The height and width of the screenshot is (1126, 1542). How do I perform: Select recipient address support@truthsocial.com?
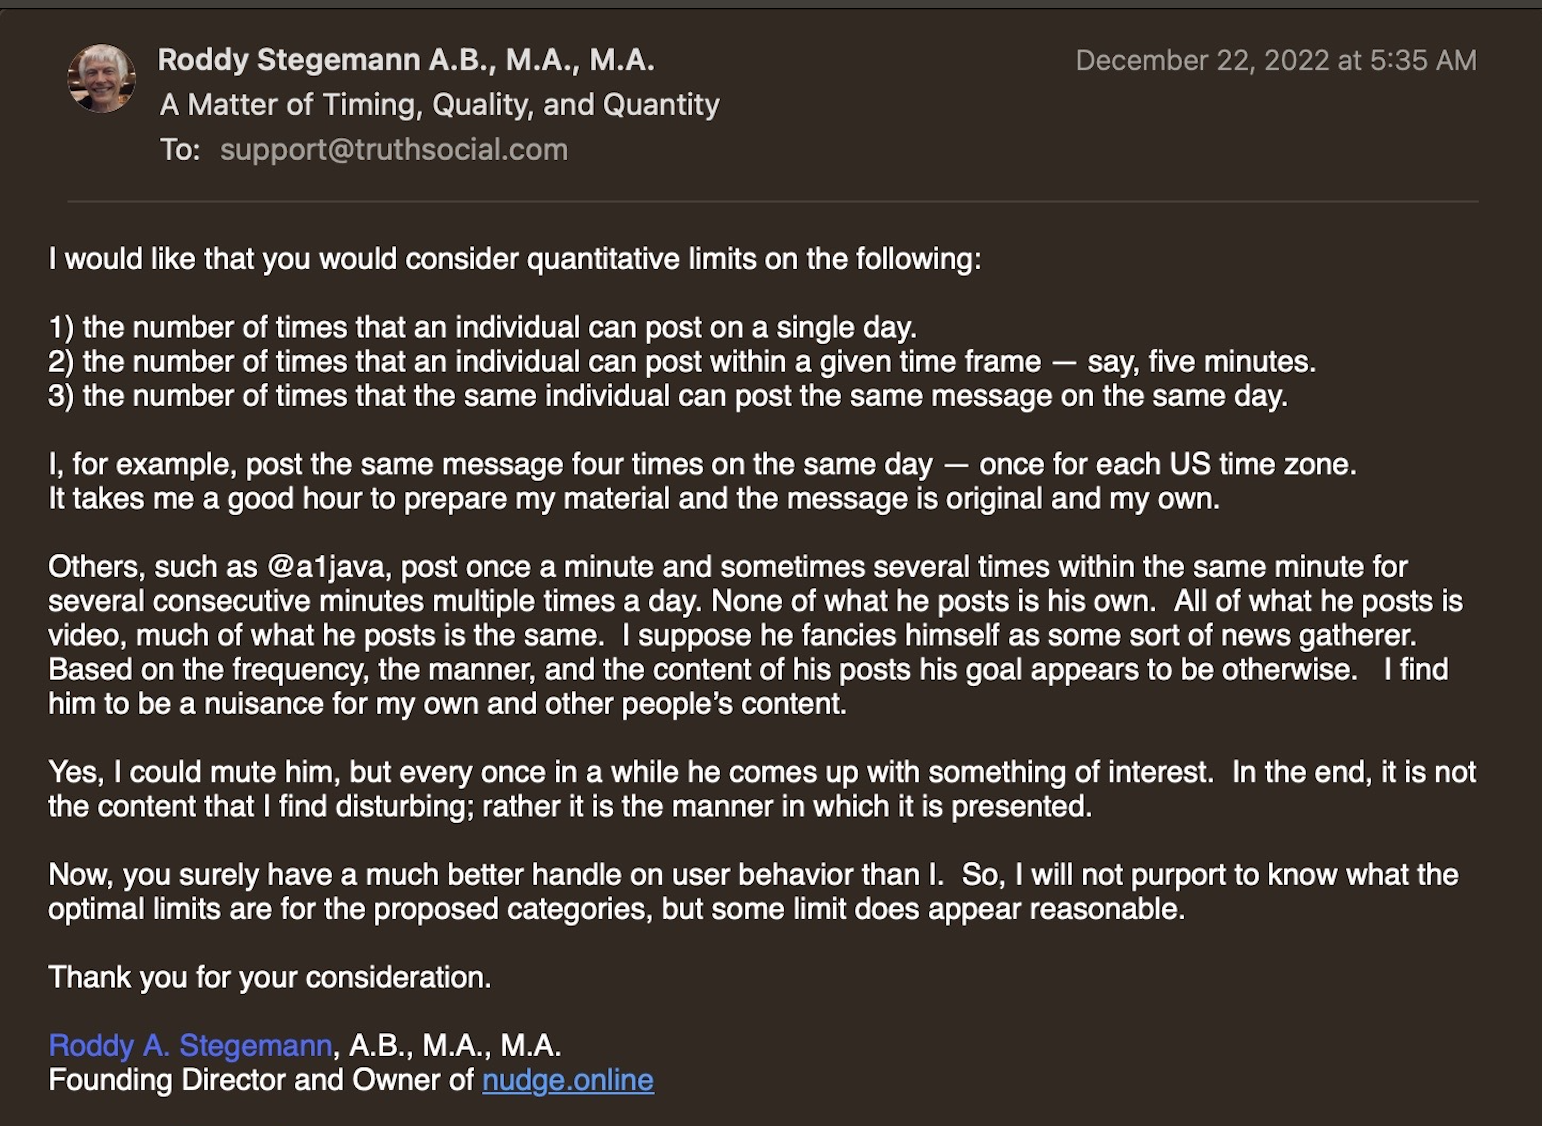(x=393, y=150)
